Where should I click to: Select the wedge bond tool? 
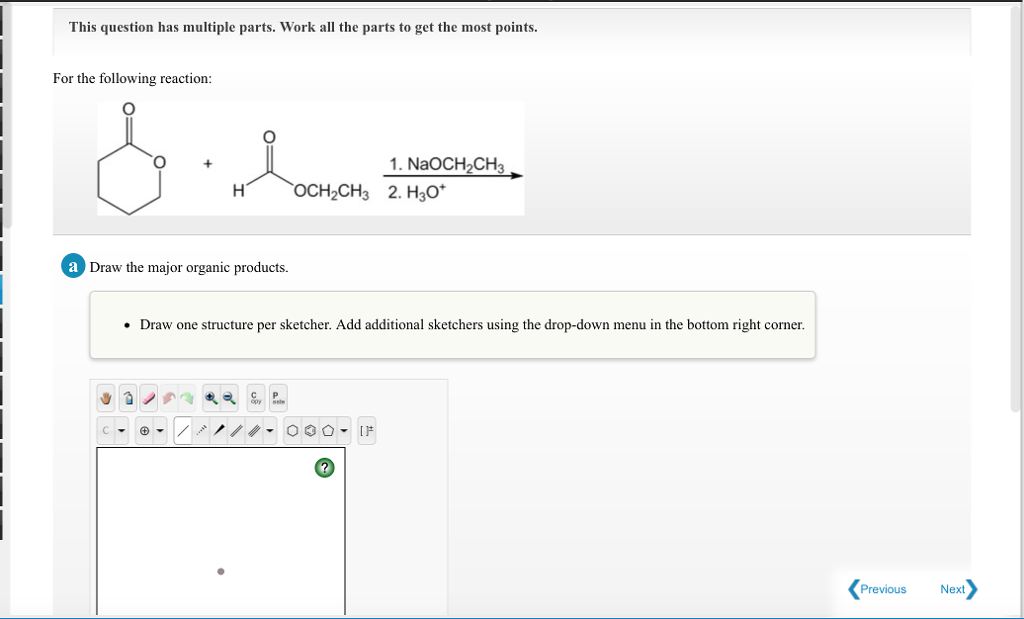coord(220,430)
